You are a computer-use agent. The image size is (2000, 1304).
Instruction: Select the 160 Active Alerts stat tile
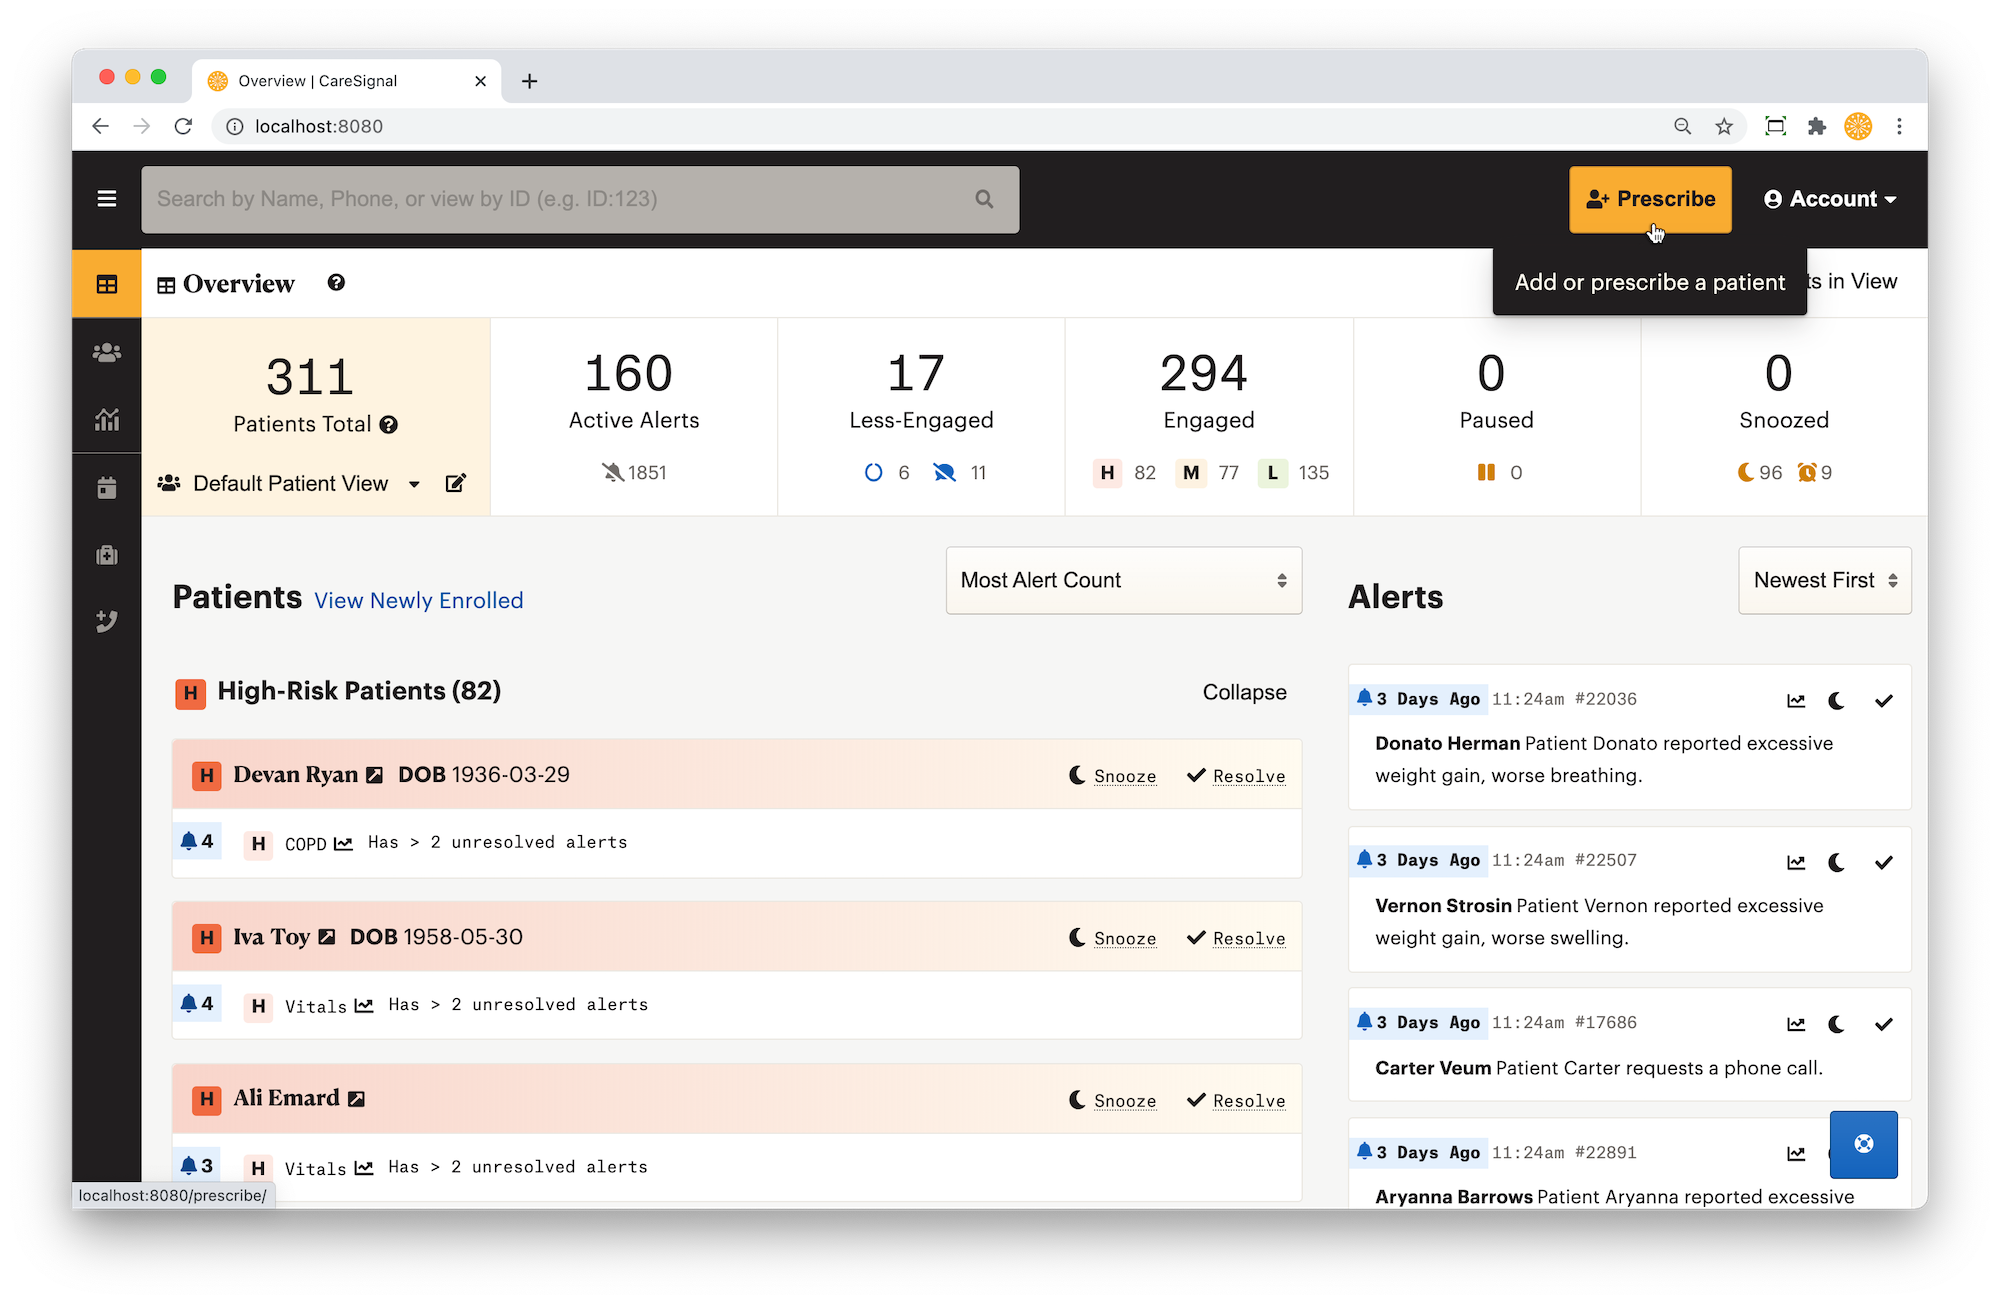pos(634,417)
